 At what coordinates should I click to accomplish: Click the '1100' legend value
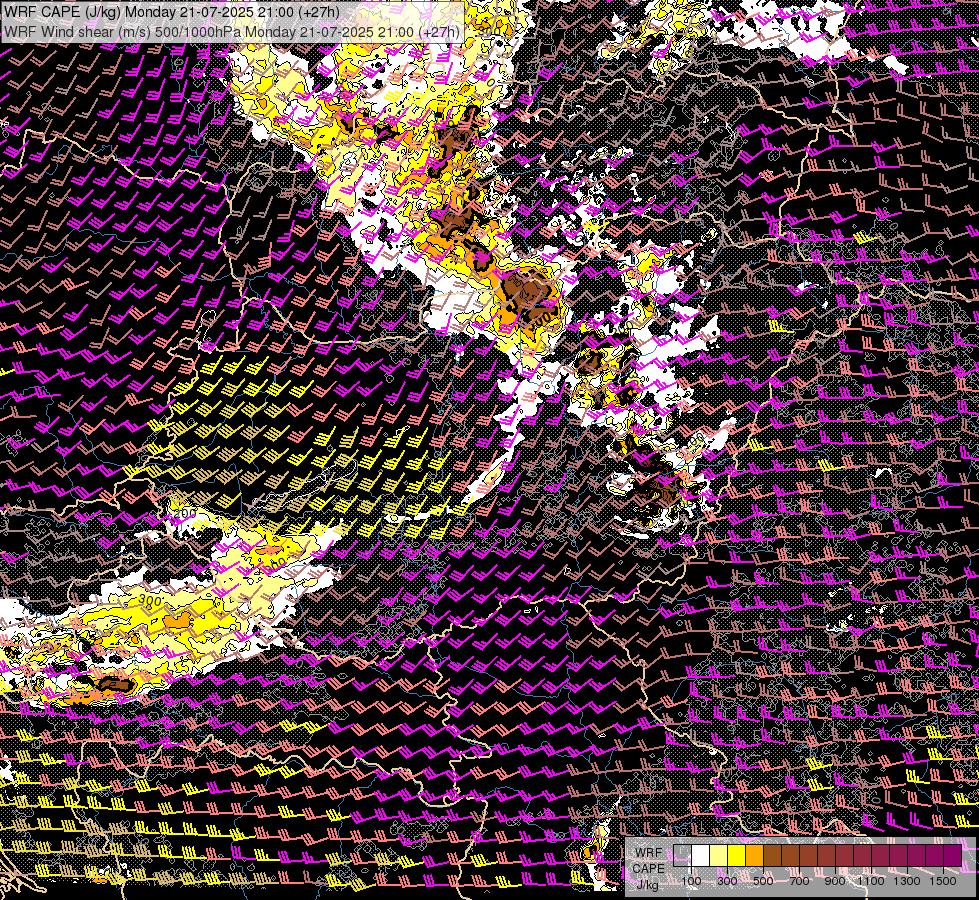[871, 881]
